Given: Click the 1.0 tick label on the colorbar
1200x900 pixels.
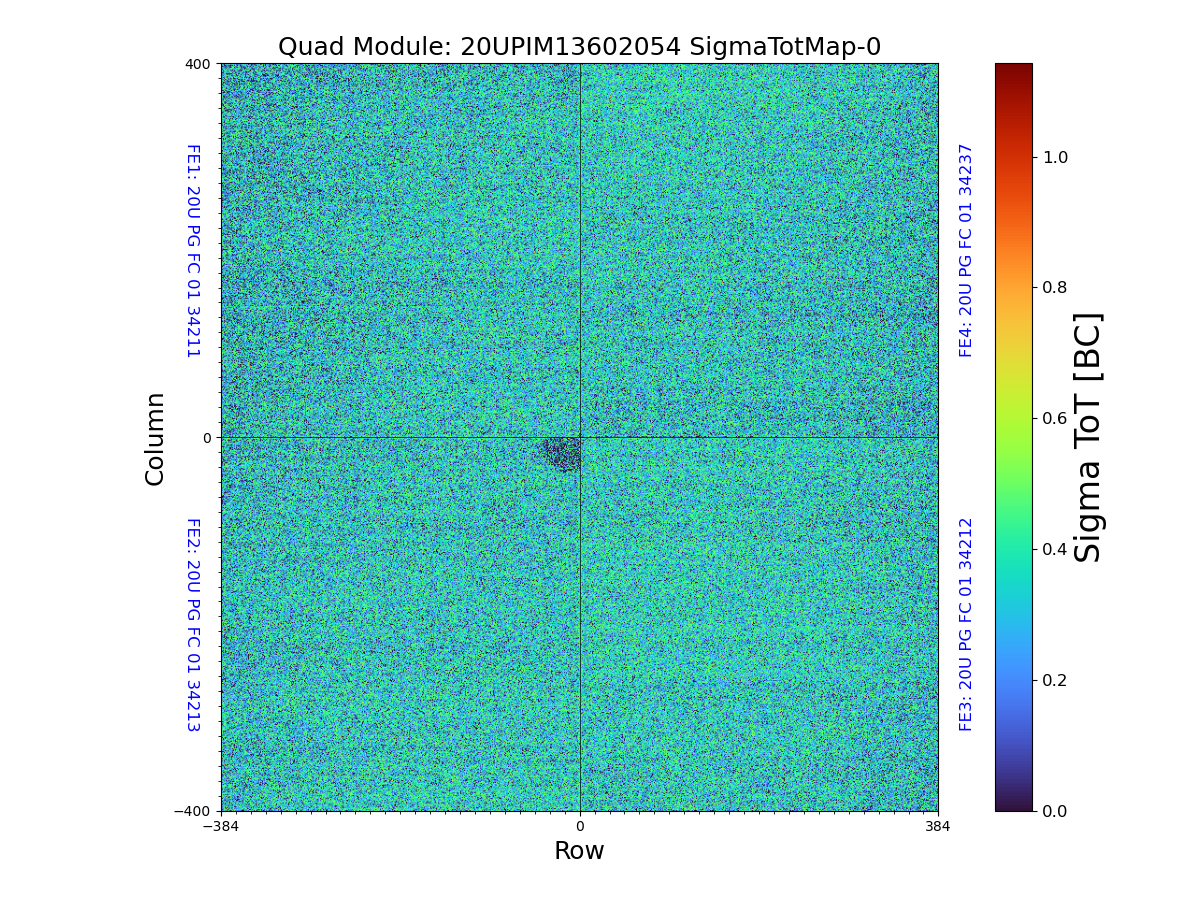Looking at the screenshot, I should click(x=1055, y=157).
